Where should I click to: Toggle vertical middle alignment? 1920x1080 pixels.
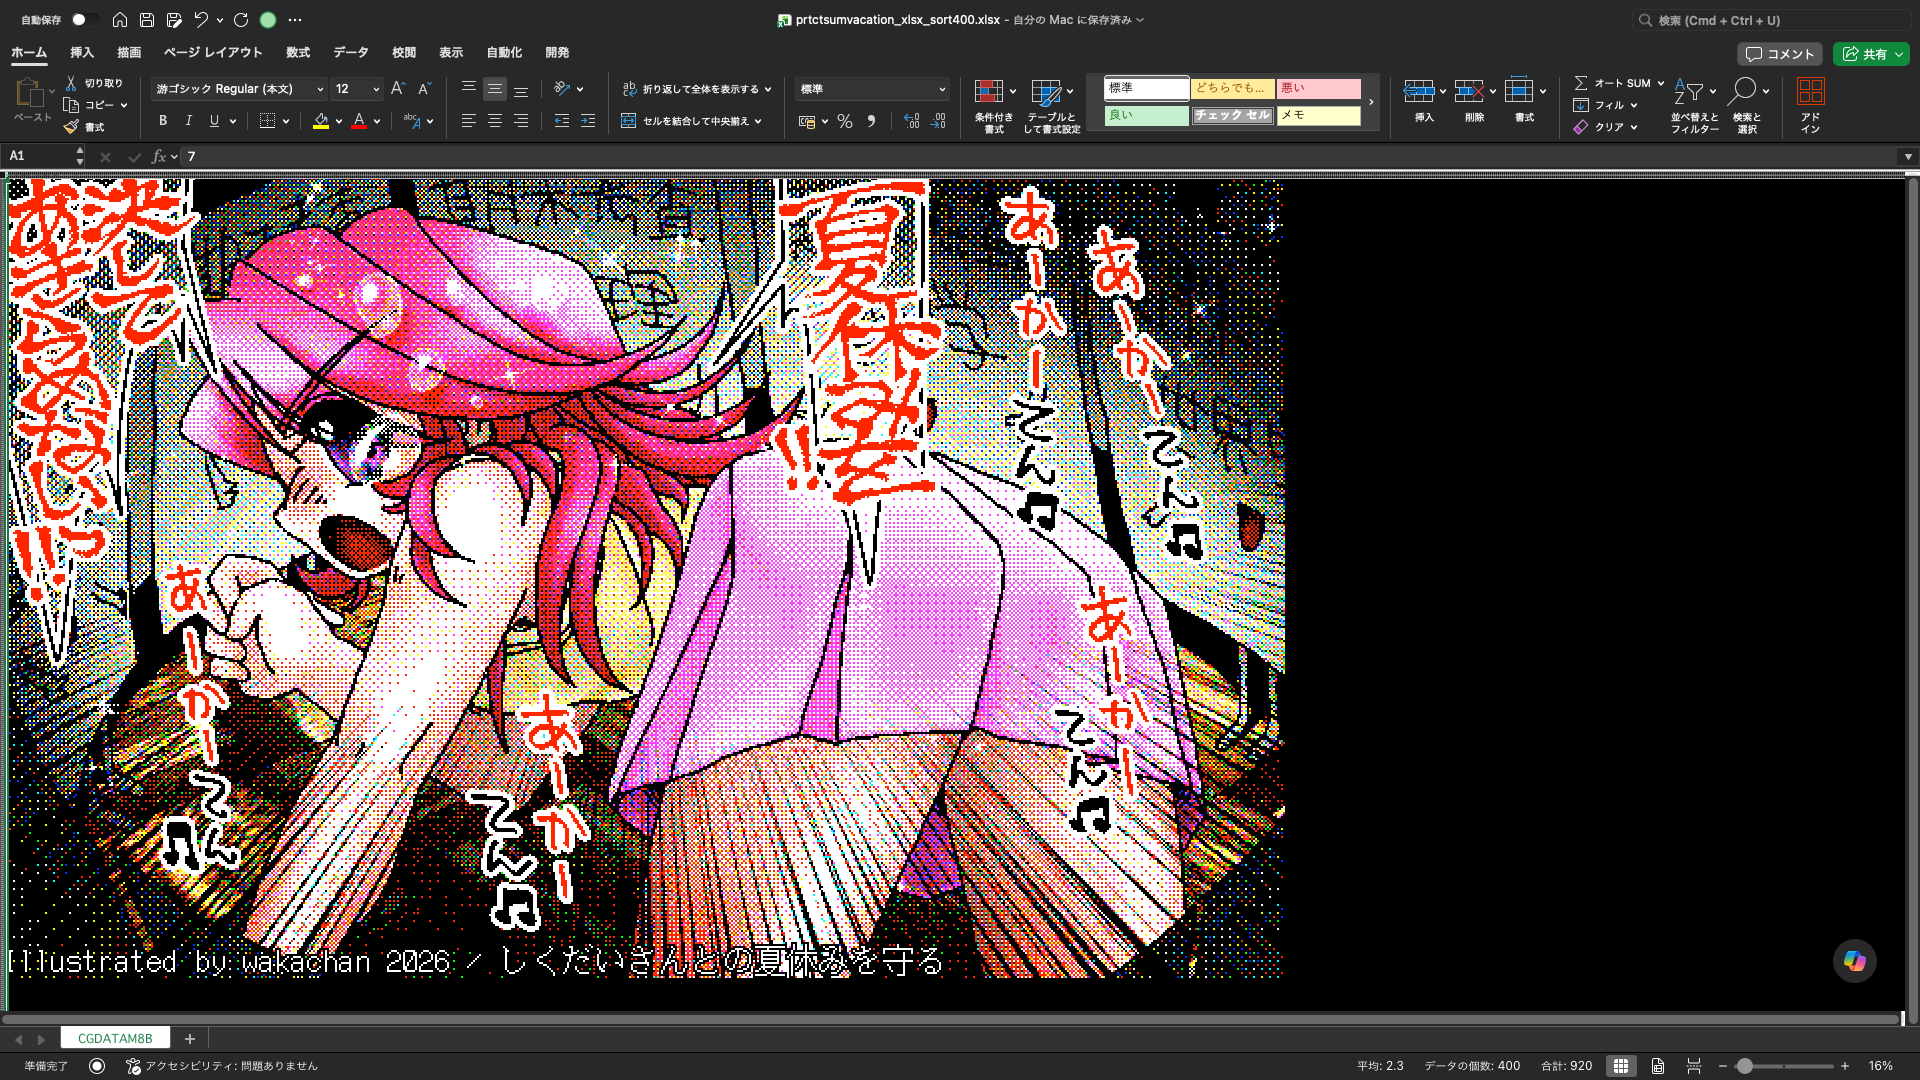495,89
